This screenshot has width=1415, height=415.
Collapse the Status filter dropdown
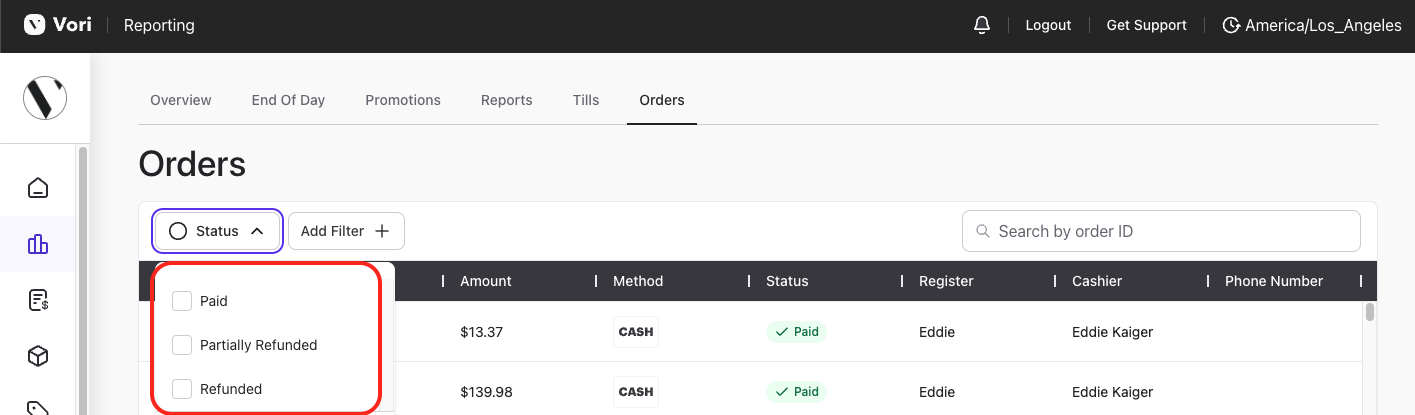pos(217,231)
